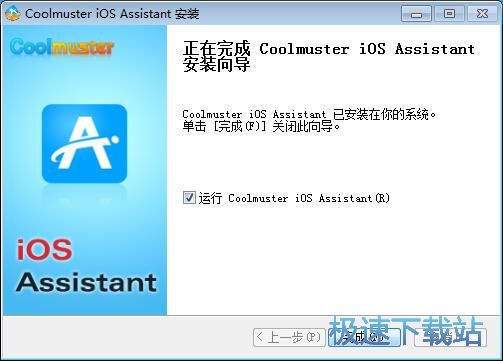Click the window title Coolmuster iOS Assistant 安装

pos(112,14)
